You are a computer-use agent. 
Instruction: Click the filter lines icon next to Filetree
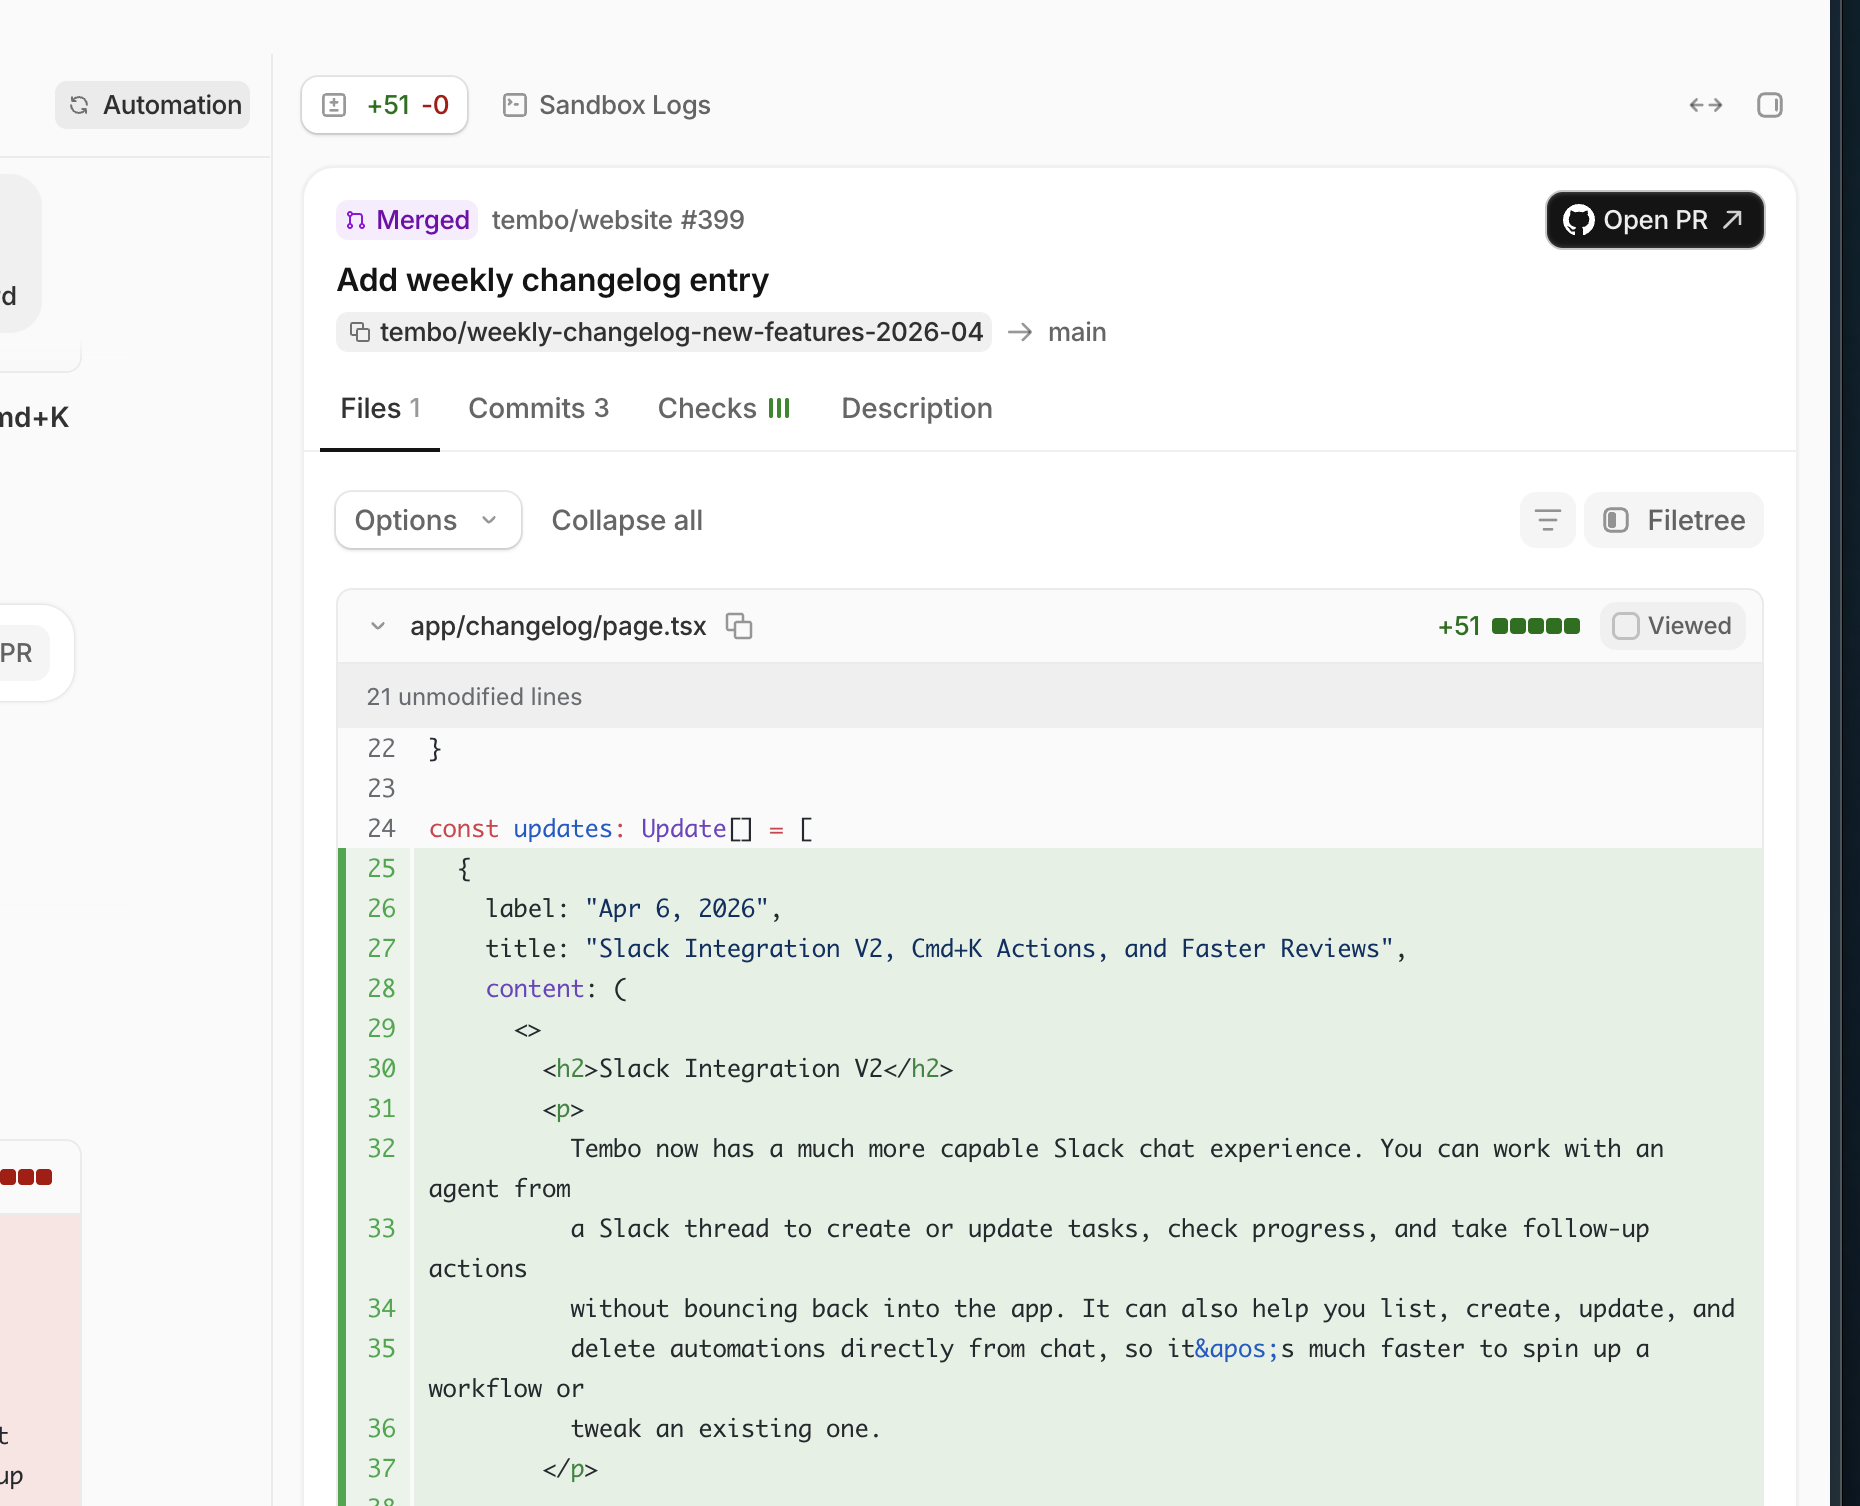1547,520
